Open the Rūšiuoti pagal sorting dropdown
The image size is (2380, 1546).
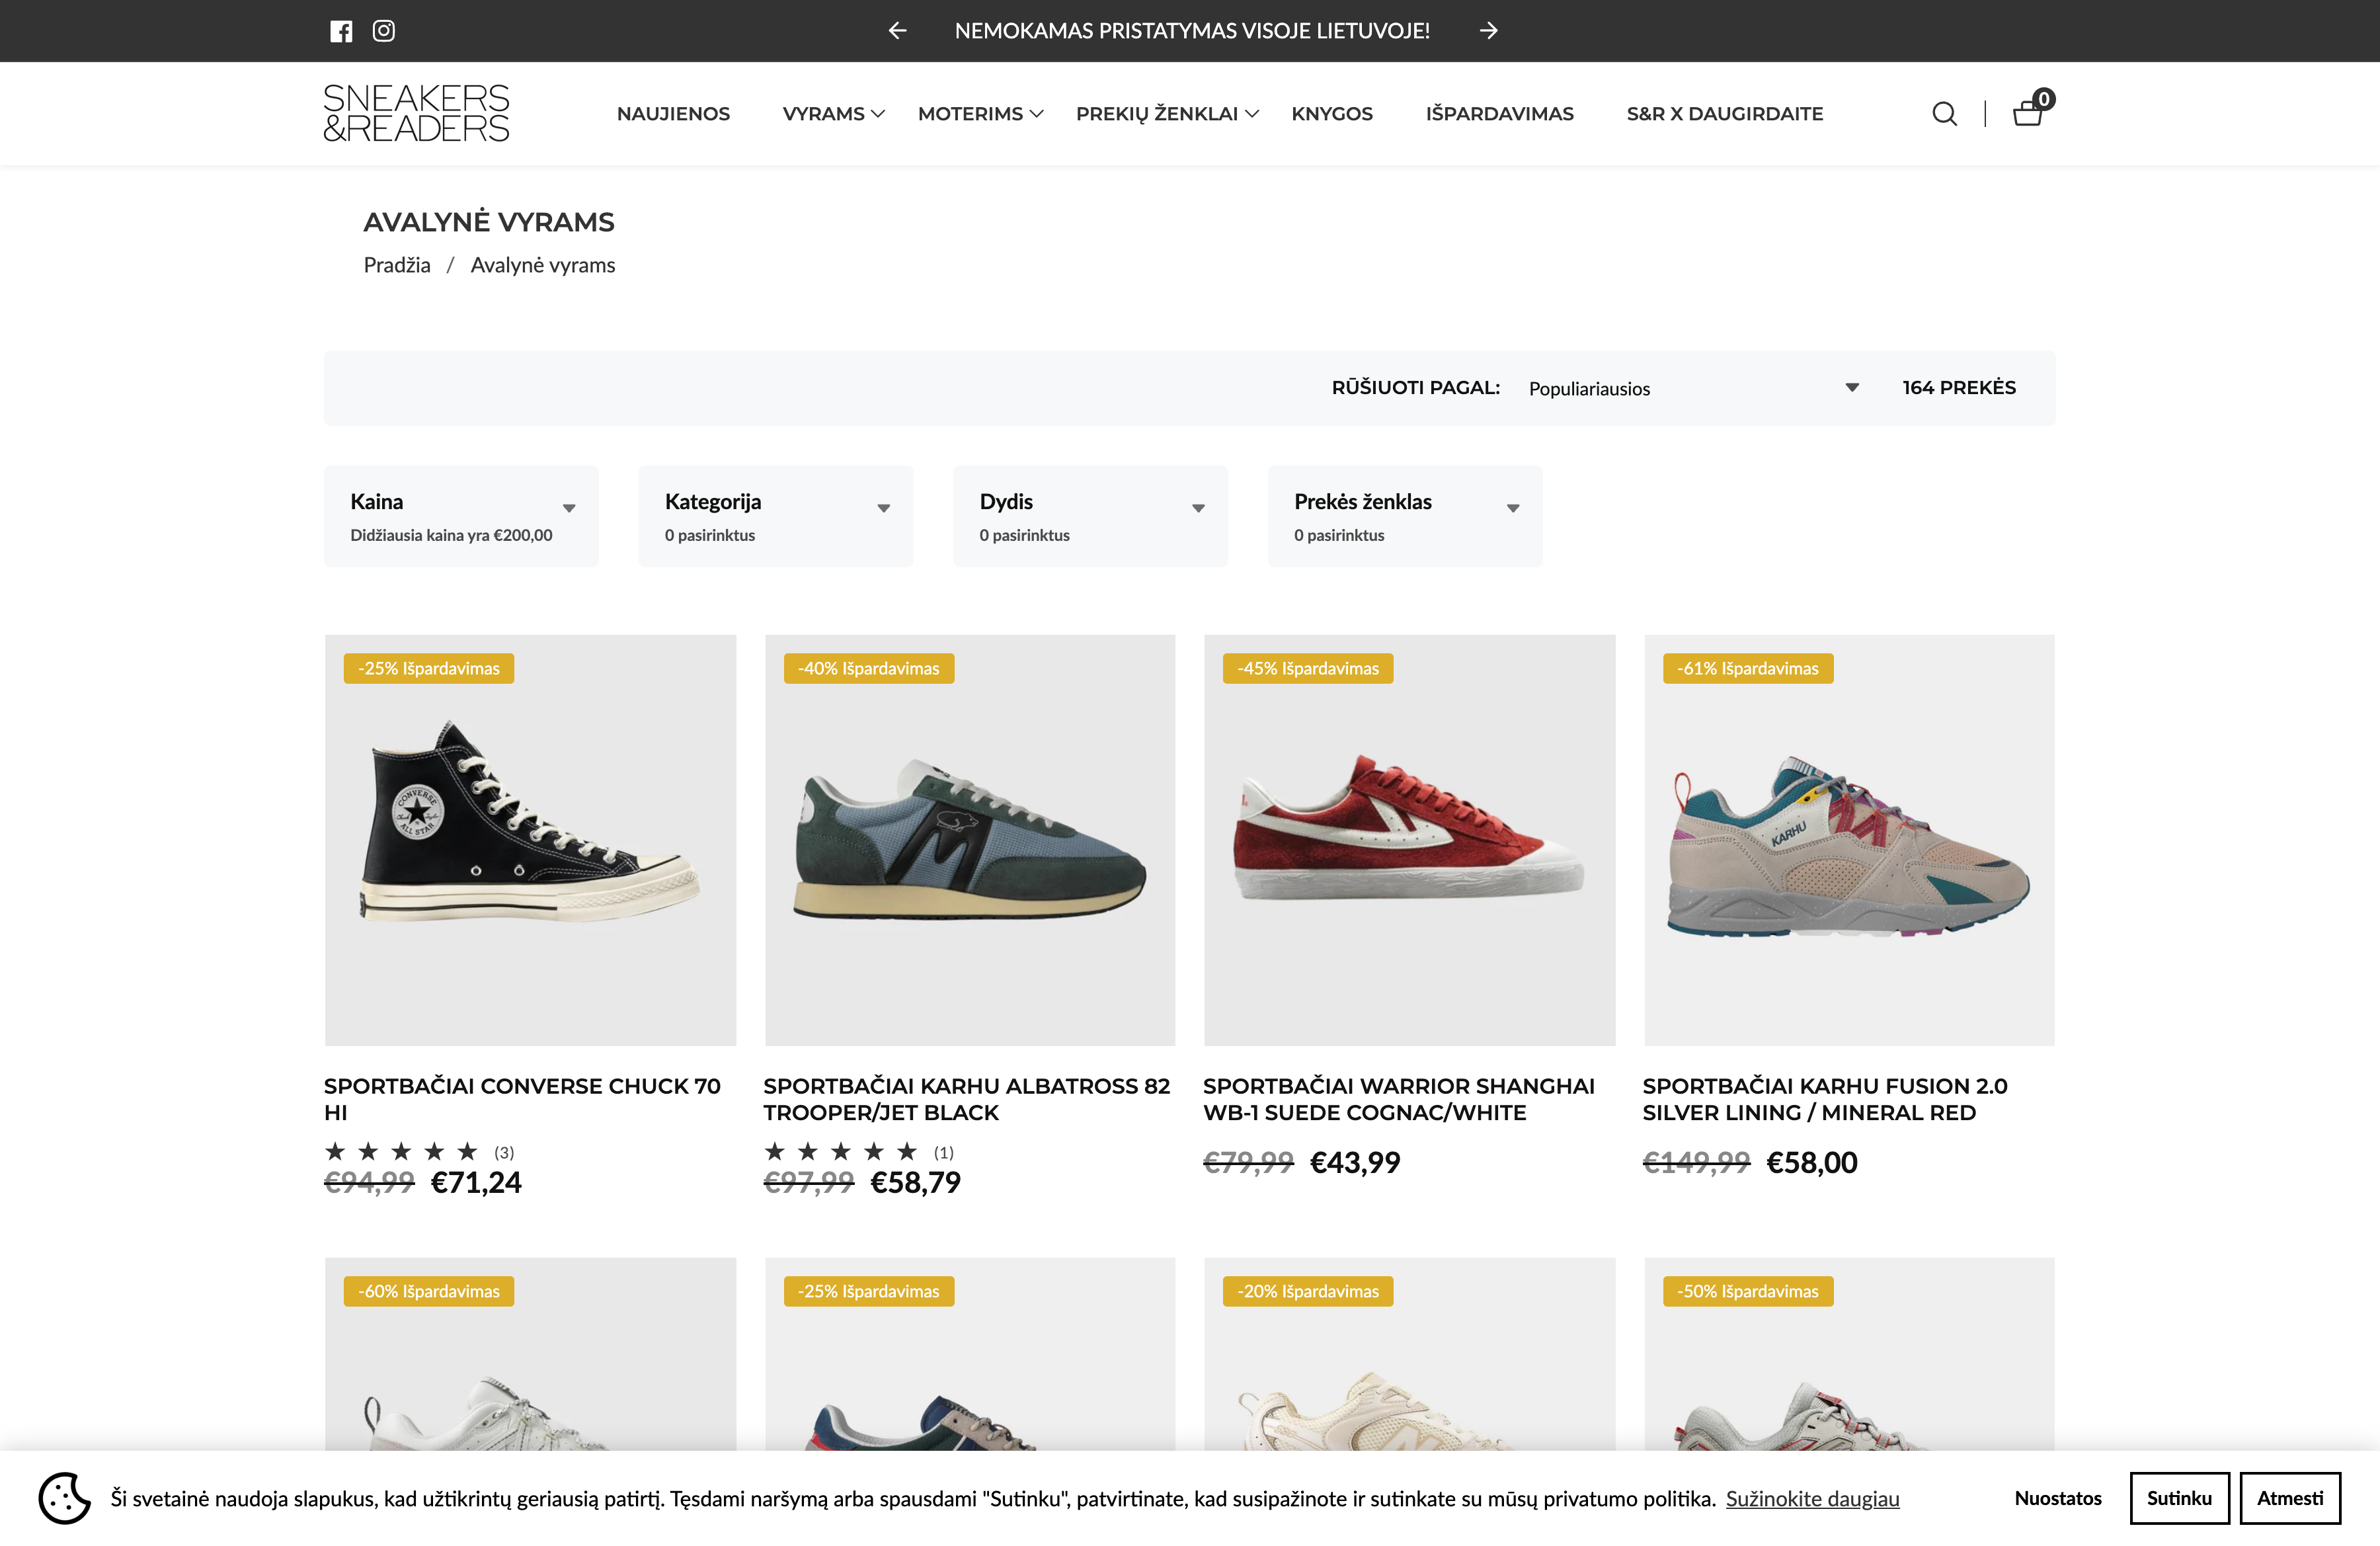[1690, 388]
